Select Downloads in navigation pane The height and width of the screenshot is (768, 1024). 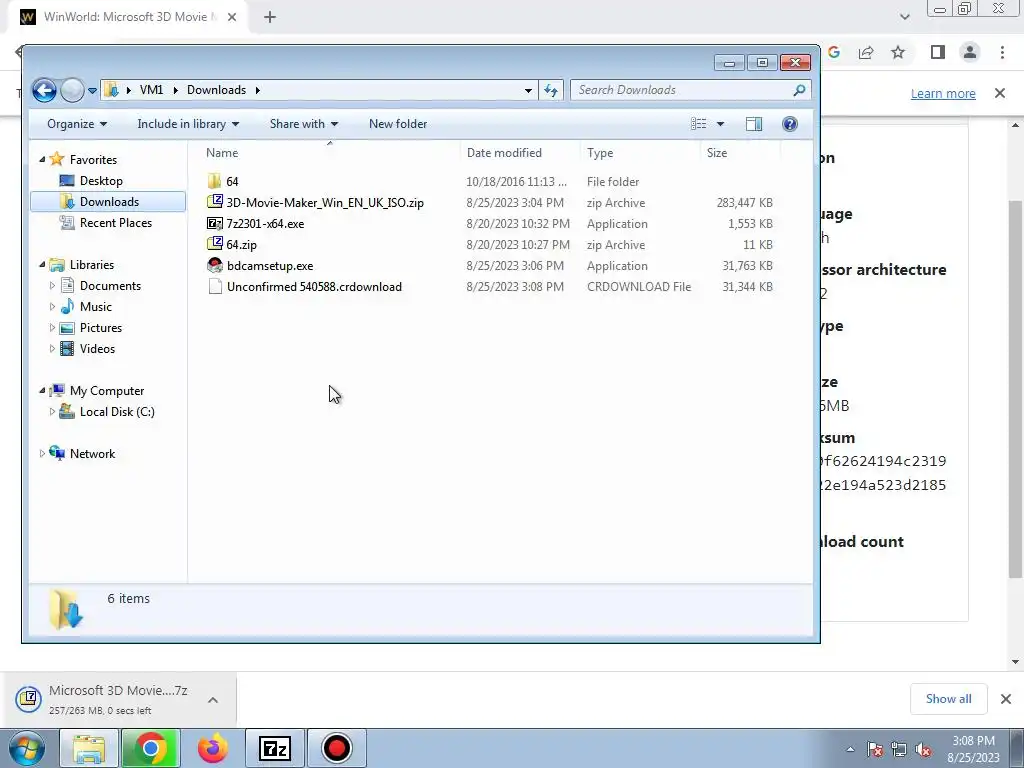[x=108, y=202]
